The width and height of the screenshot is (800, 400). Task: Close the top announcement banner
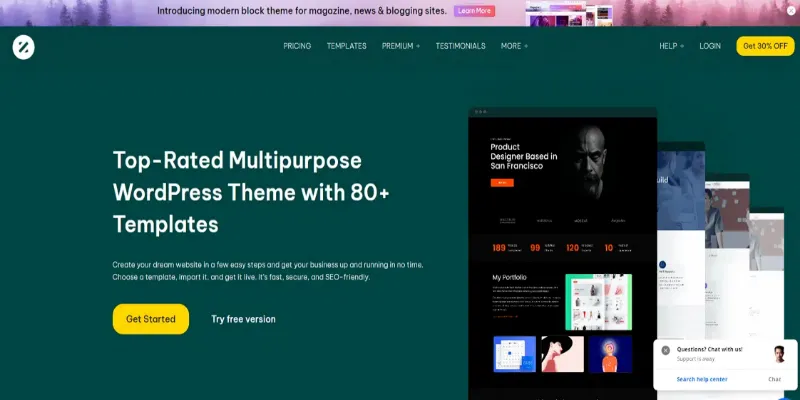click(791, 11)
